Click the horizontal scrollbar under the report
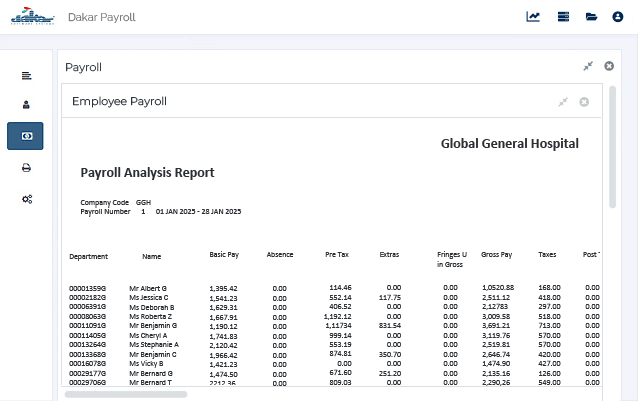The image size is (638, 401). tap(126, 394)
